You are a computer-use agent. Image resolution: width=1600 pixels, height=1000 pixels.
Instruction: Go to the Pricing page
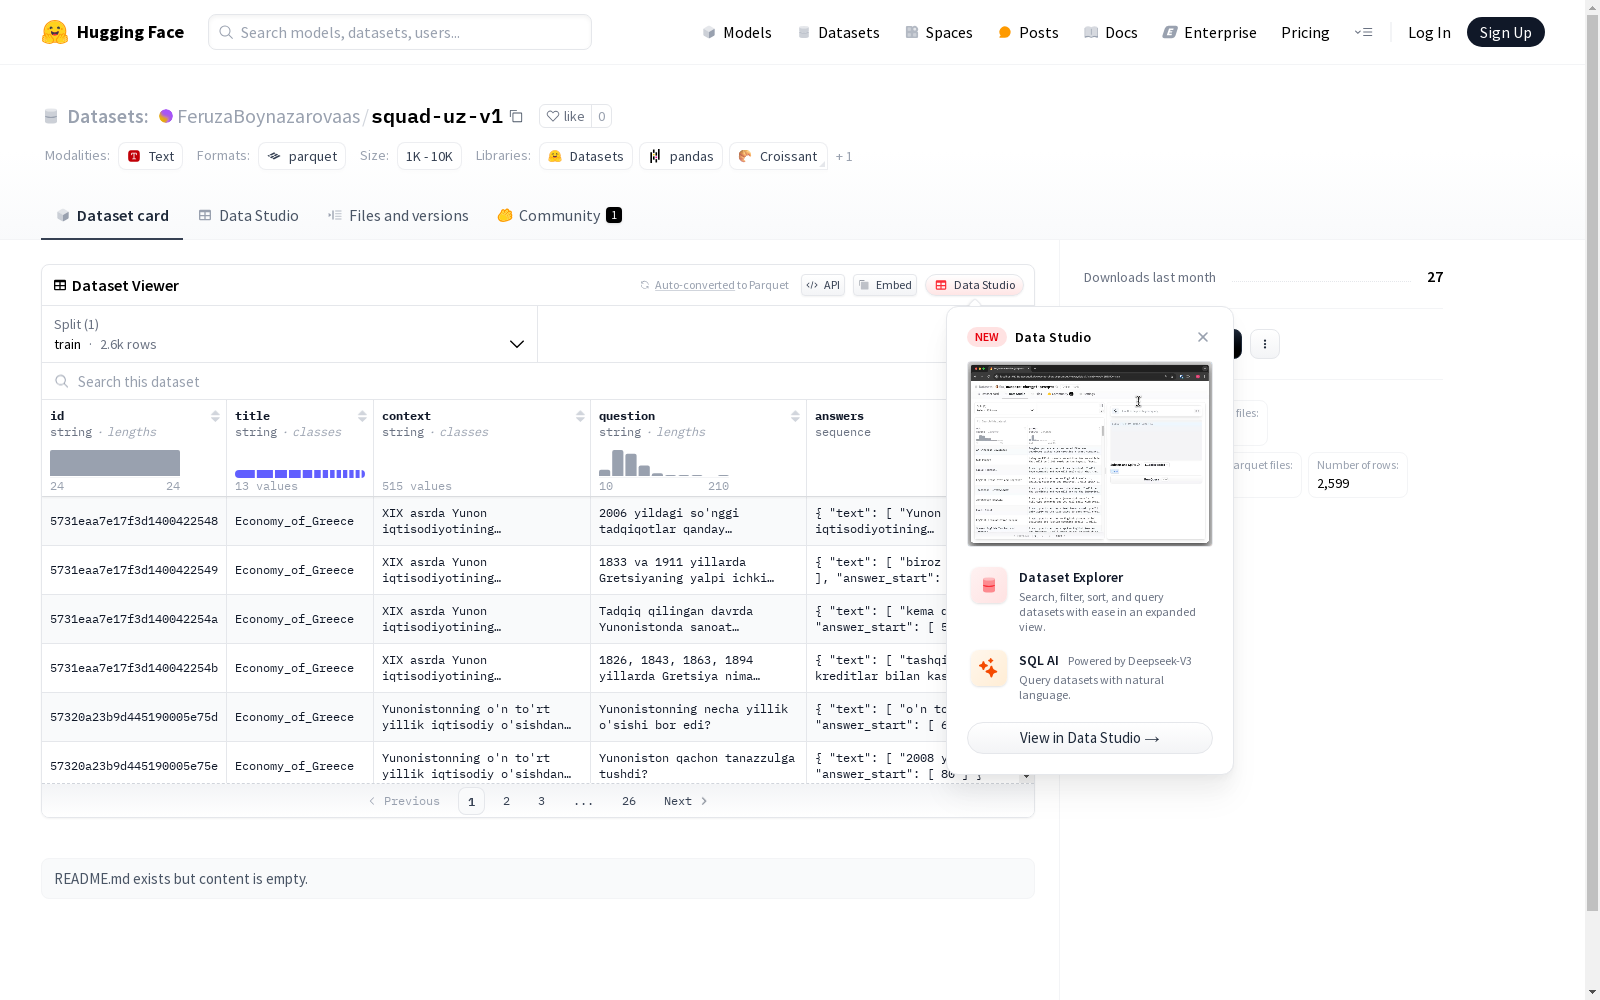pyautogui.click(x=1305, y=32)
